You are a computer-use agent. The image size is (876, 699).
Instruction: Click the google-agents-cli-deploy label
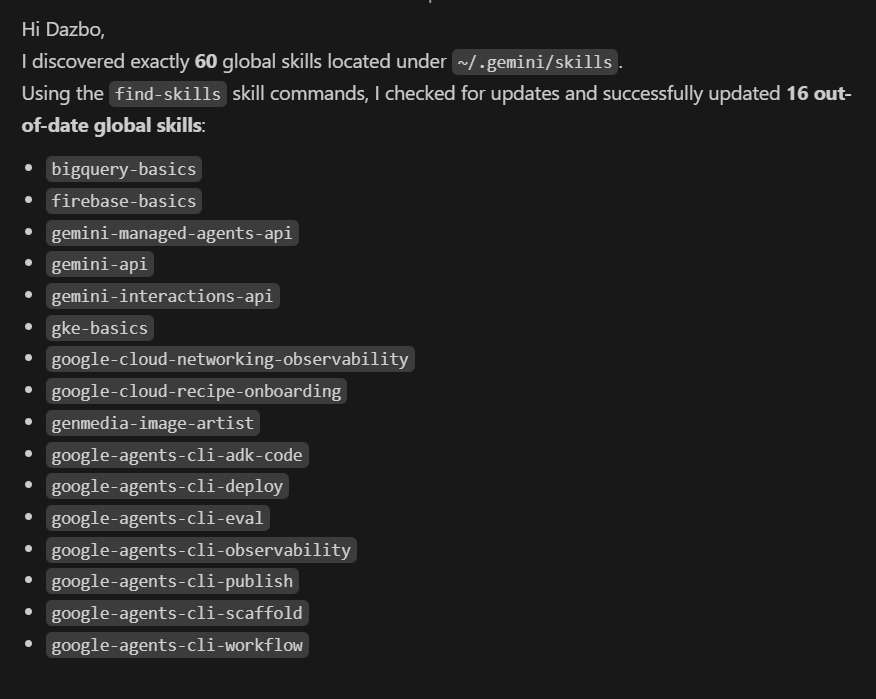coord(167,487)
